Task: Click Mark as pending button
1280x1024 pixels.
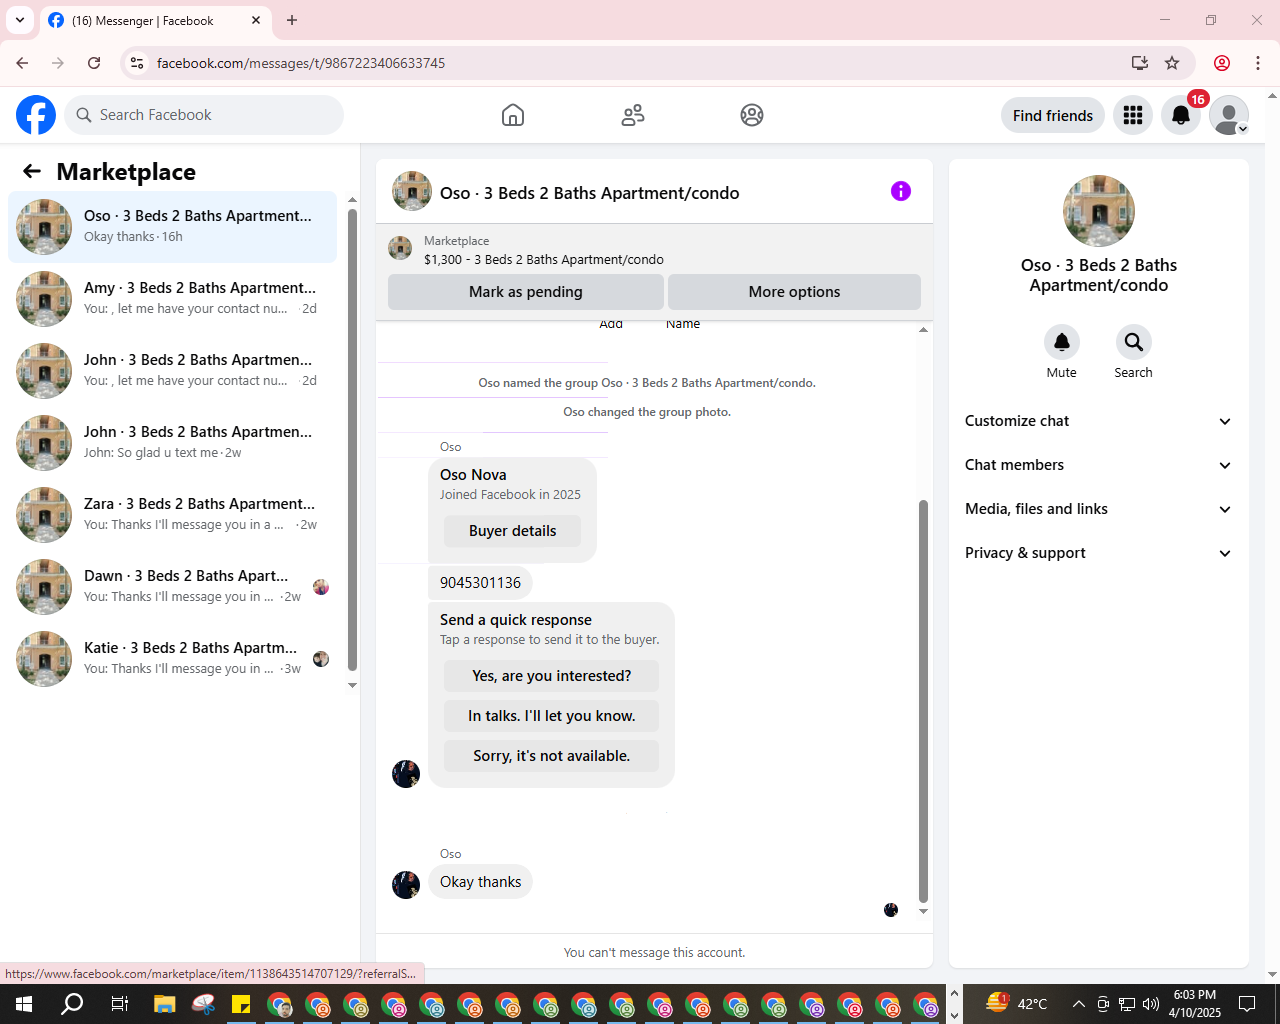Action: click(x=526, y=292)
